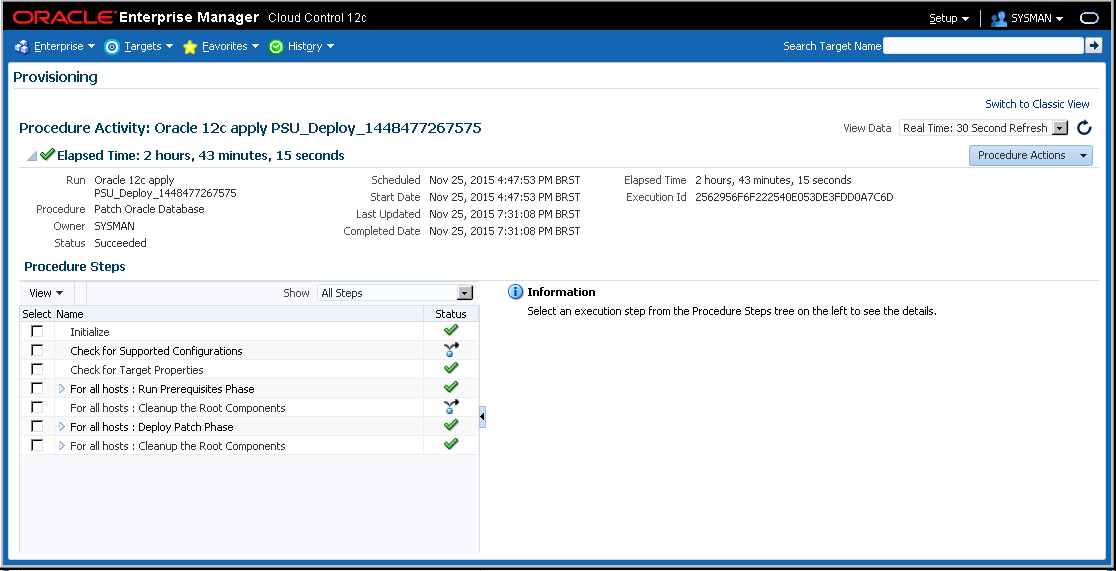This screenshot has height=571, width=1116.
Task: Click the Check for Supported Configurations skipped icon
Action: pos(451,350)
